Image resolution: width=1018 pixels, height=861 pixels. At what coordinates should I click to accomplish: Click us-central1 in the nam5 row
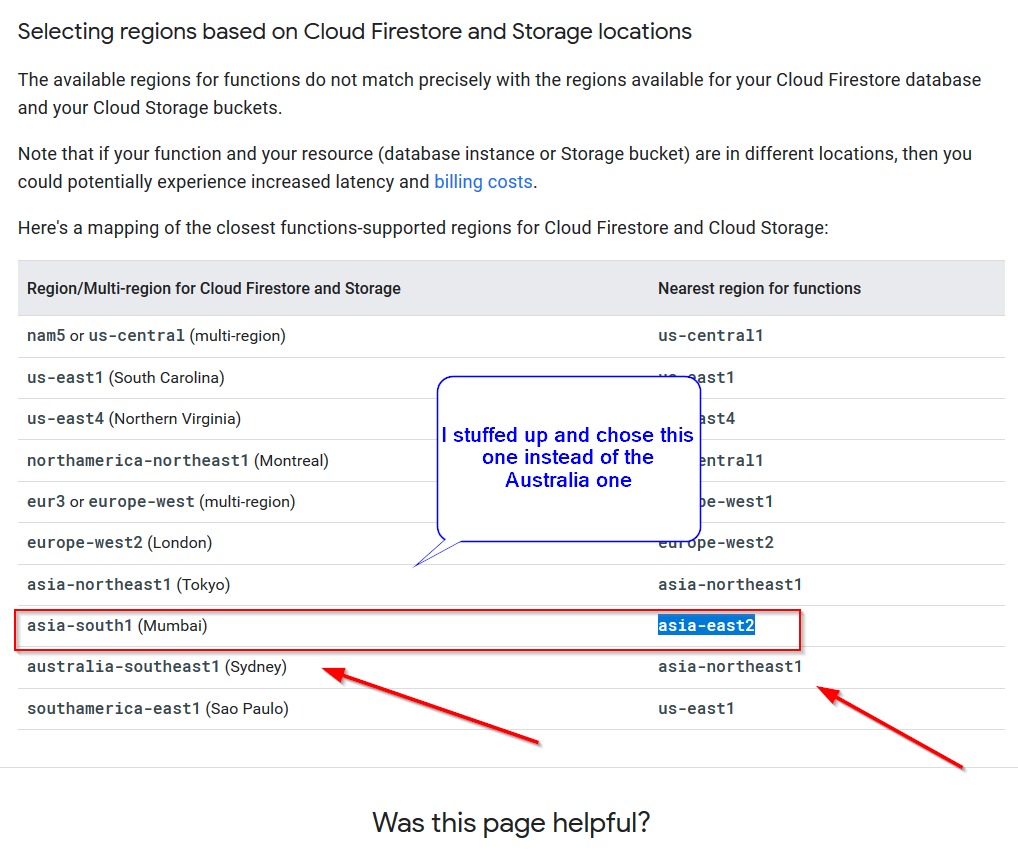tap(710, 336)
